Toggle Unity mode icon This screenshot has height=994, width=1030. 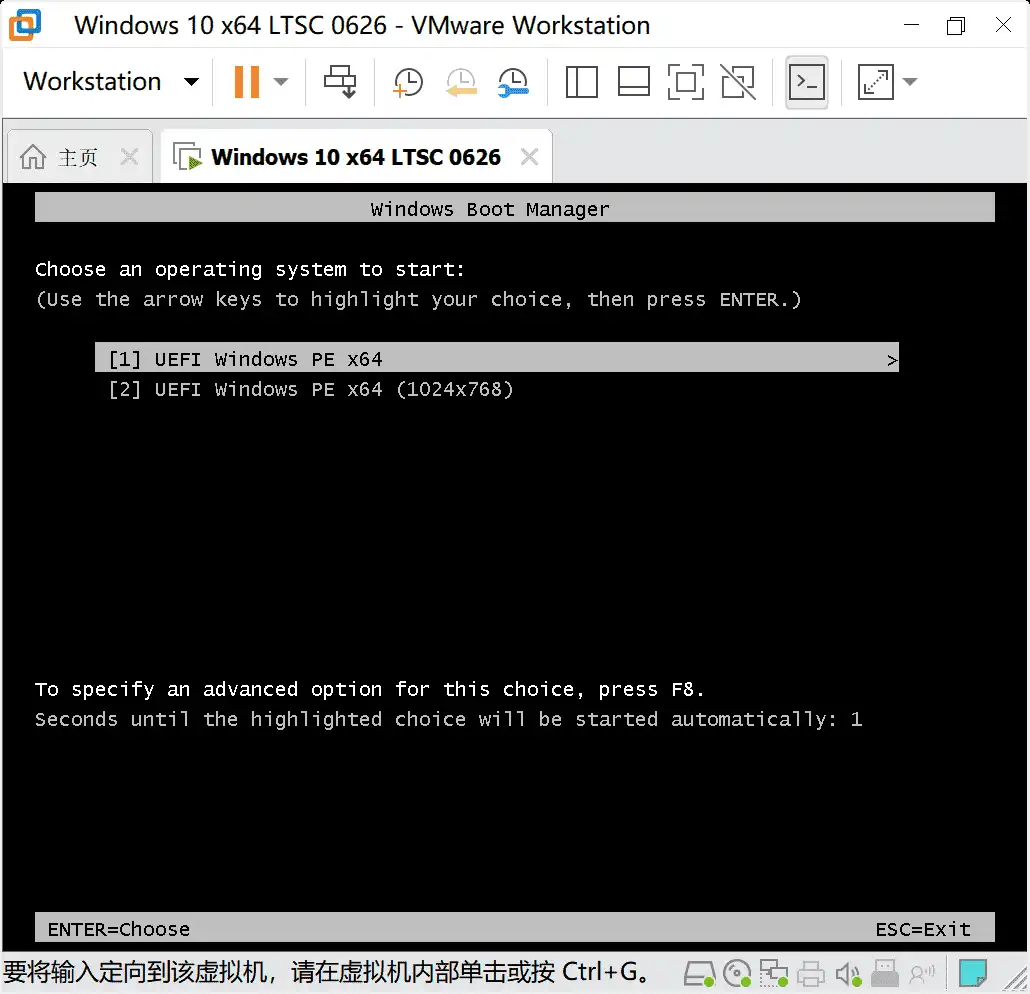pos(738,82)
